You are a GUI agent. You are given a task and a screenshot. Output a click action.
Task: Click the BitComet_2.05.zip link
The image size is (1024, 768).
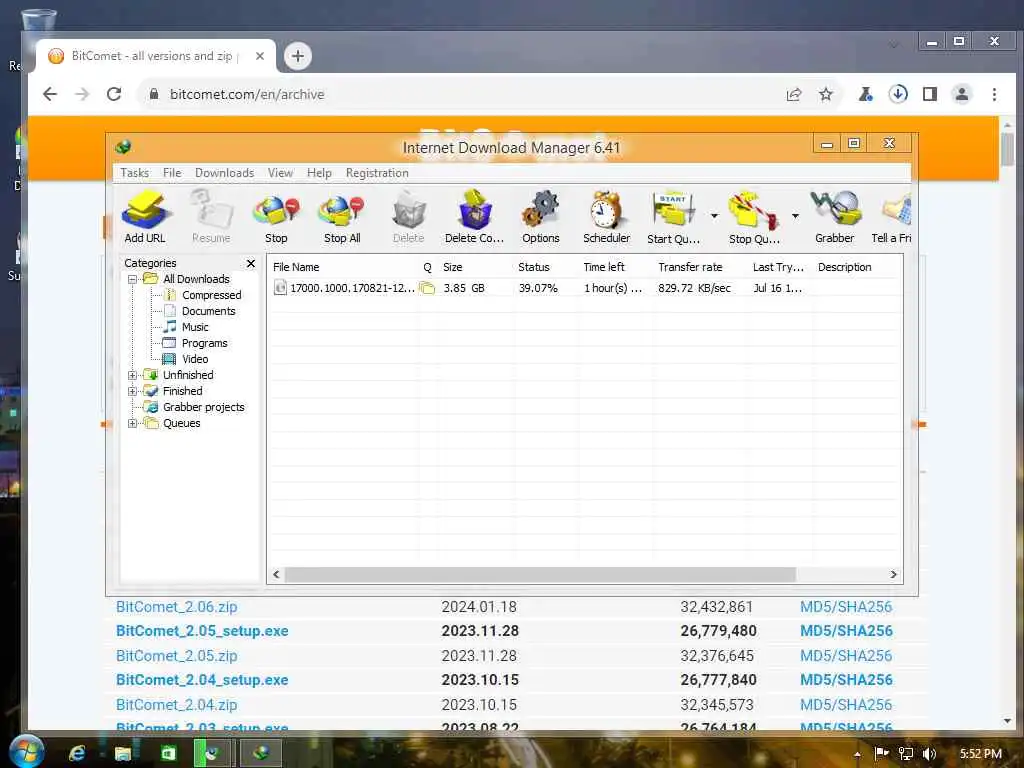click(x=176, y=656)
